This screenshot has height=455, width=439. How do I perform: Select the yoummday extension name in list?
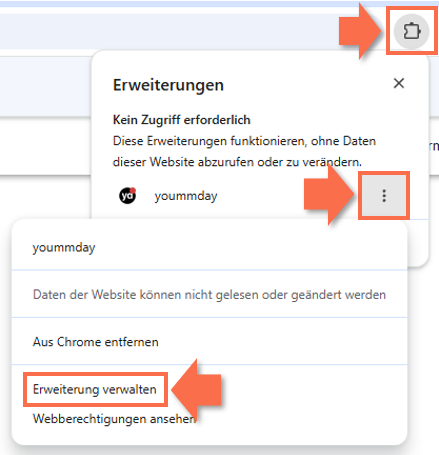pyautogui.click(x=186, y=196)
